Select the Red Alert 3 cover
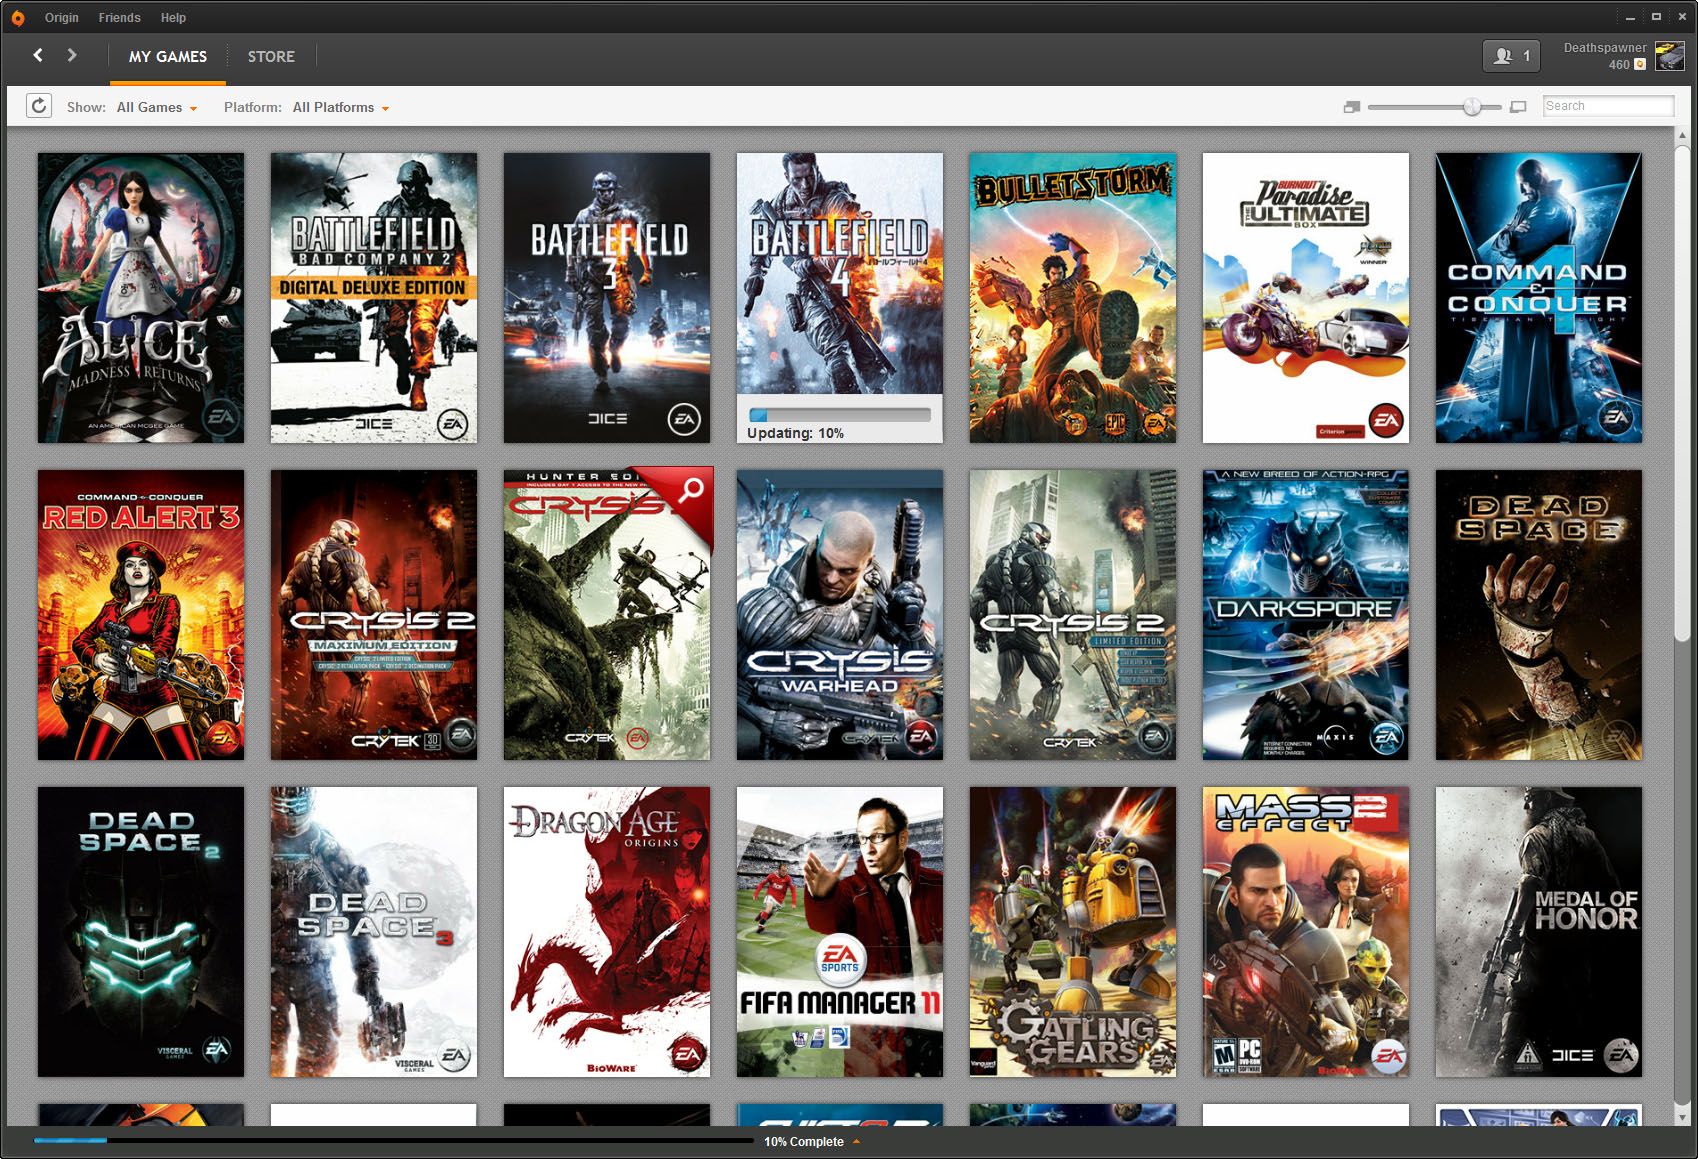Image resolution: width=1698 pixels, height=1159 pixels. coord(141,615)
